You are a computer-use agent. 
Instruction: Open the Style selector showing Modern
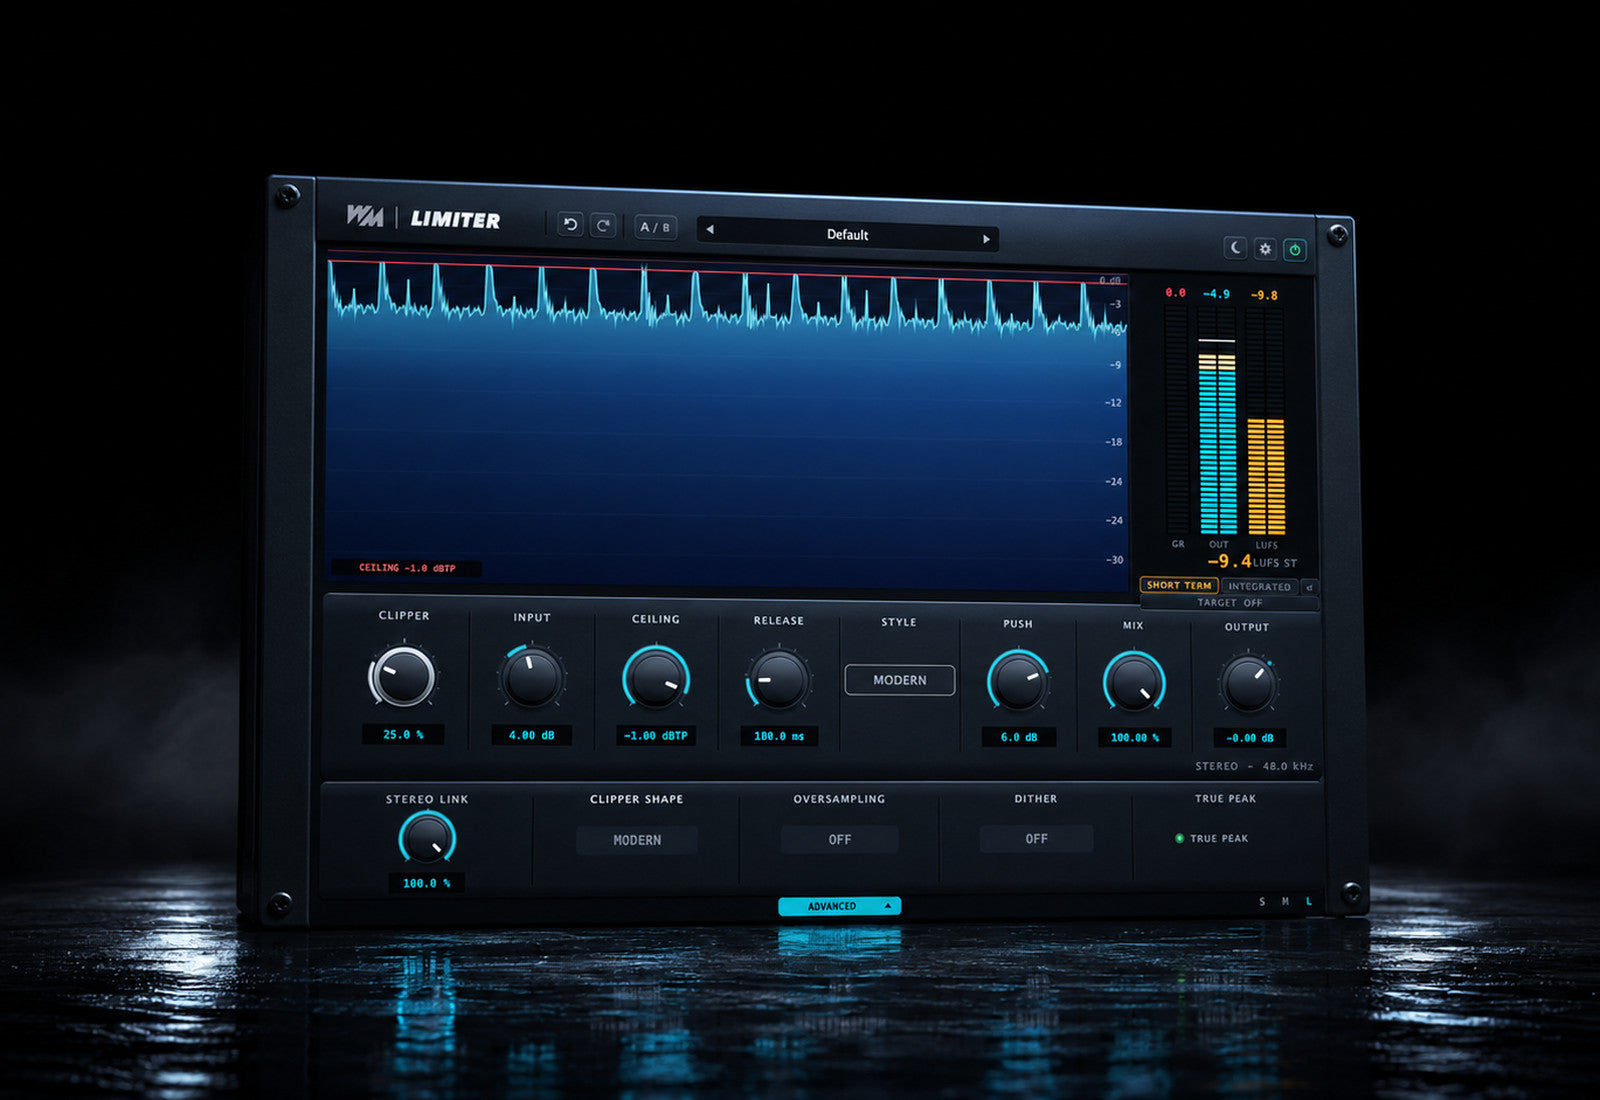[x=900, y=680]
